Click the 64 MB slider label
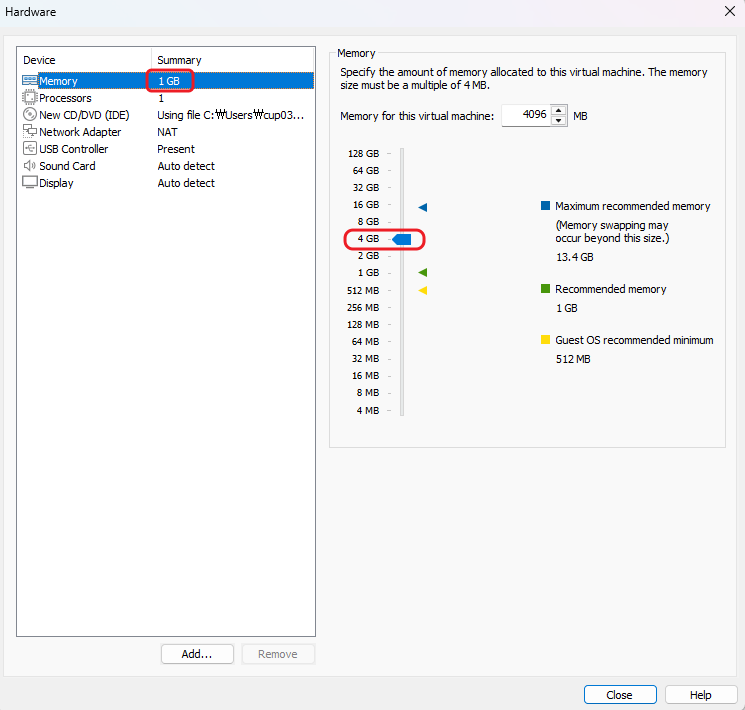 pos(365,342)
